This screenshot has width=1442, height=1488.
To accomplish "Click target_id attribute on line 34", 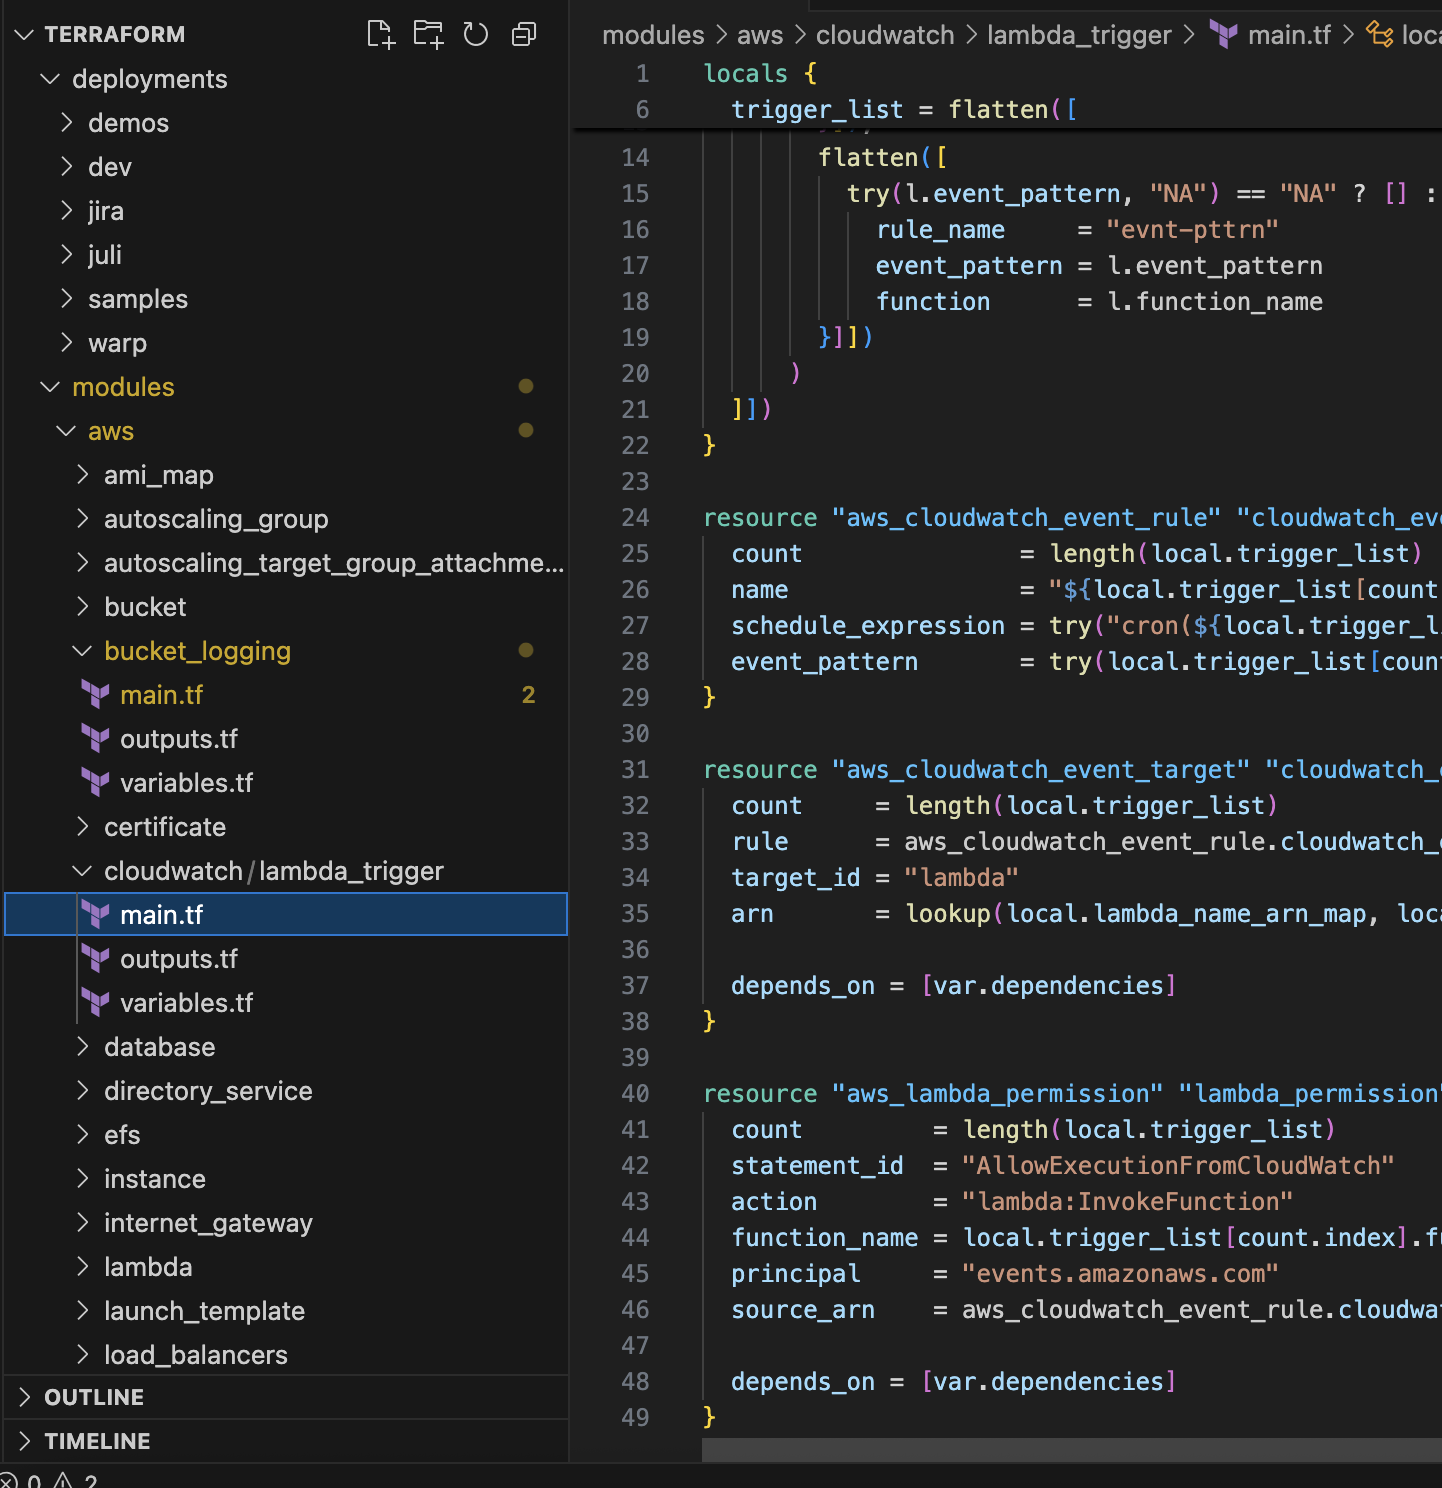I will click(x=796, y=878).
